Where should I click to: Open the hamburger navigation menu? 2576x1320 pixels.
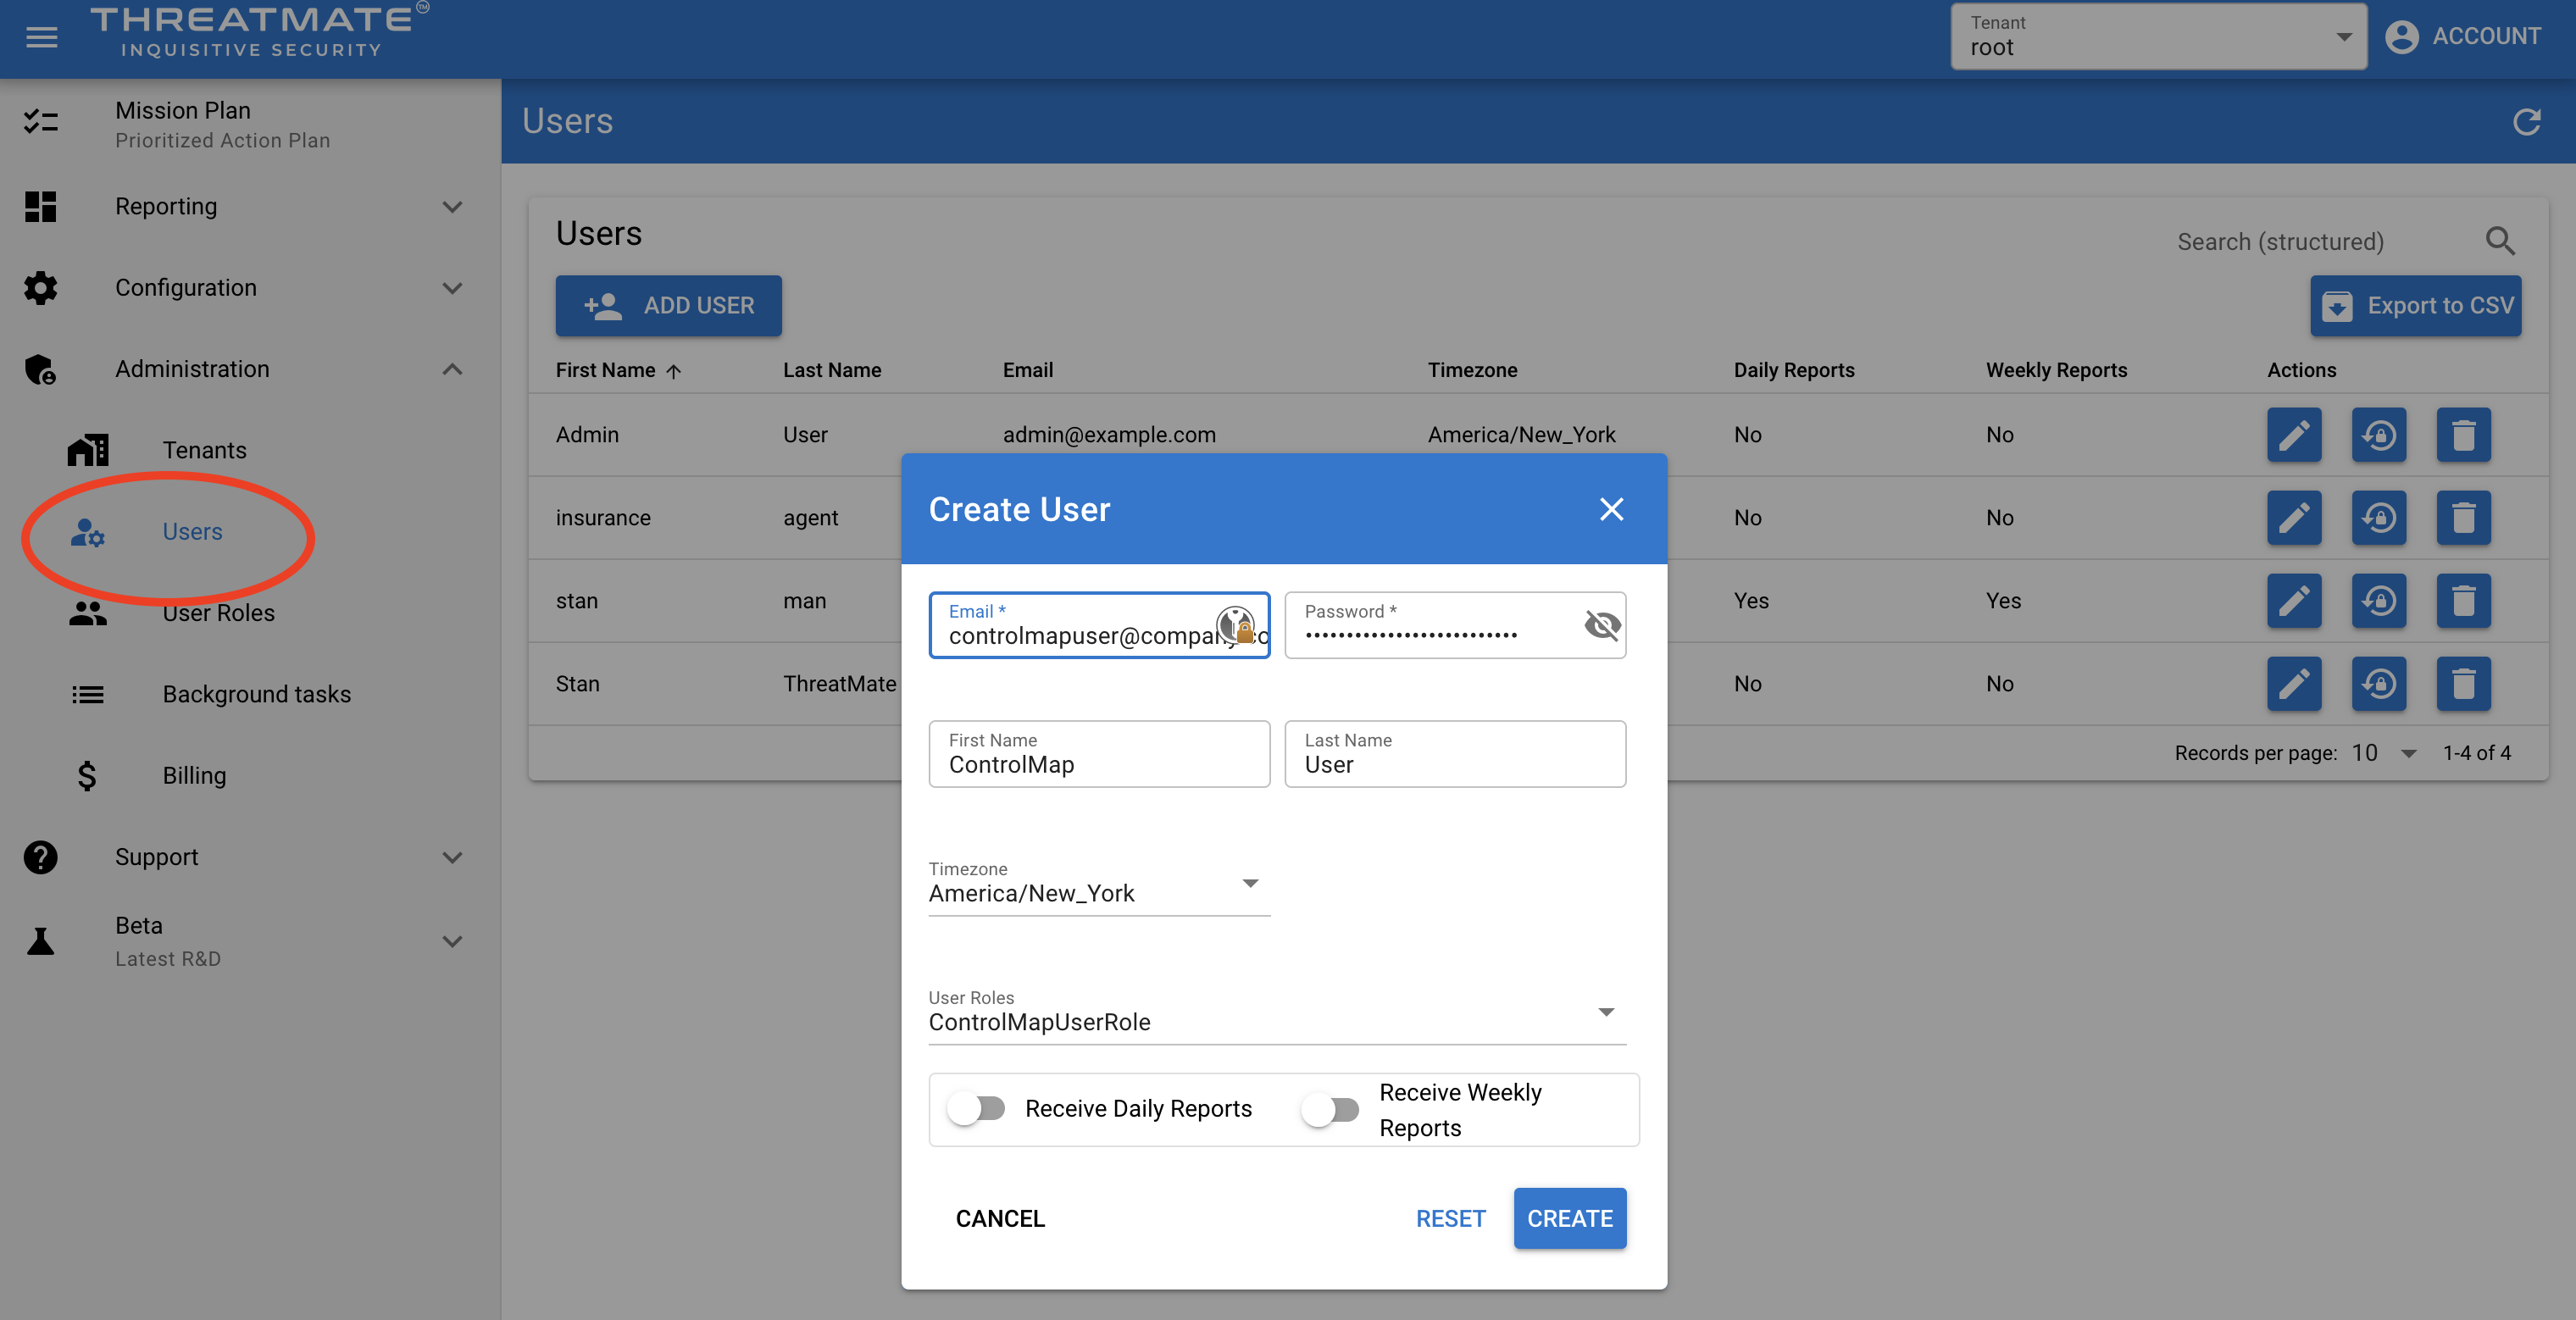click(41, 37)
